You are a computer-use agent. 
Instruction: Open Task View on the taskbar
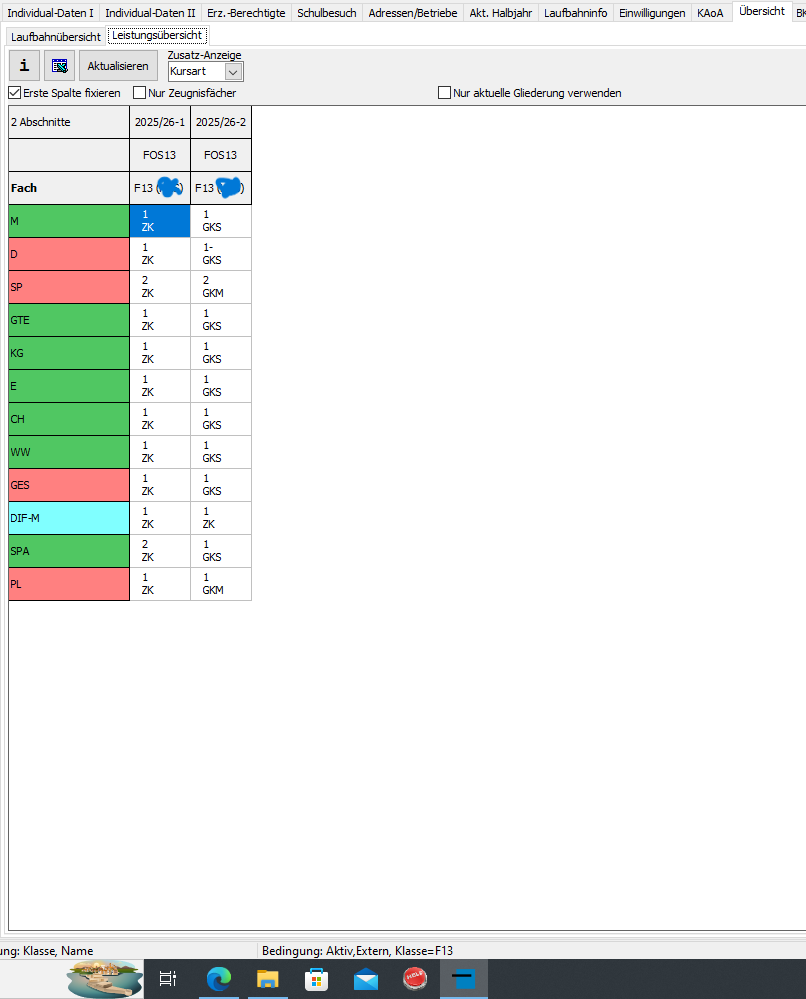(168, 979)
